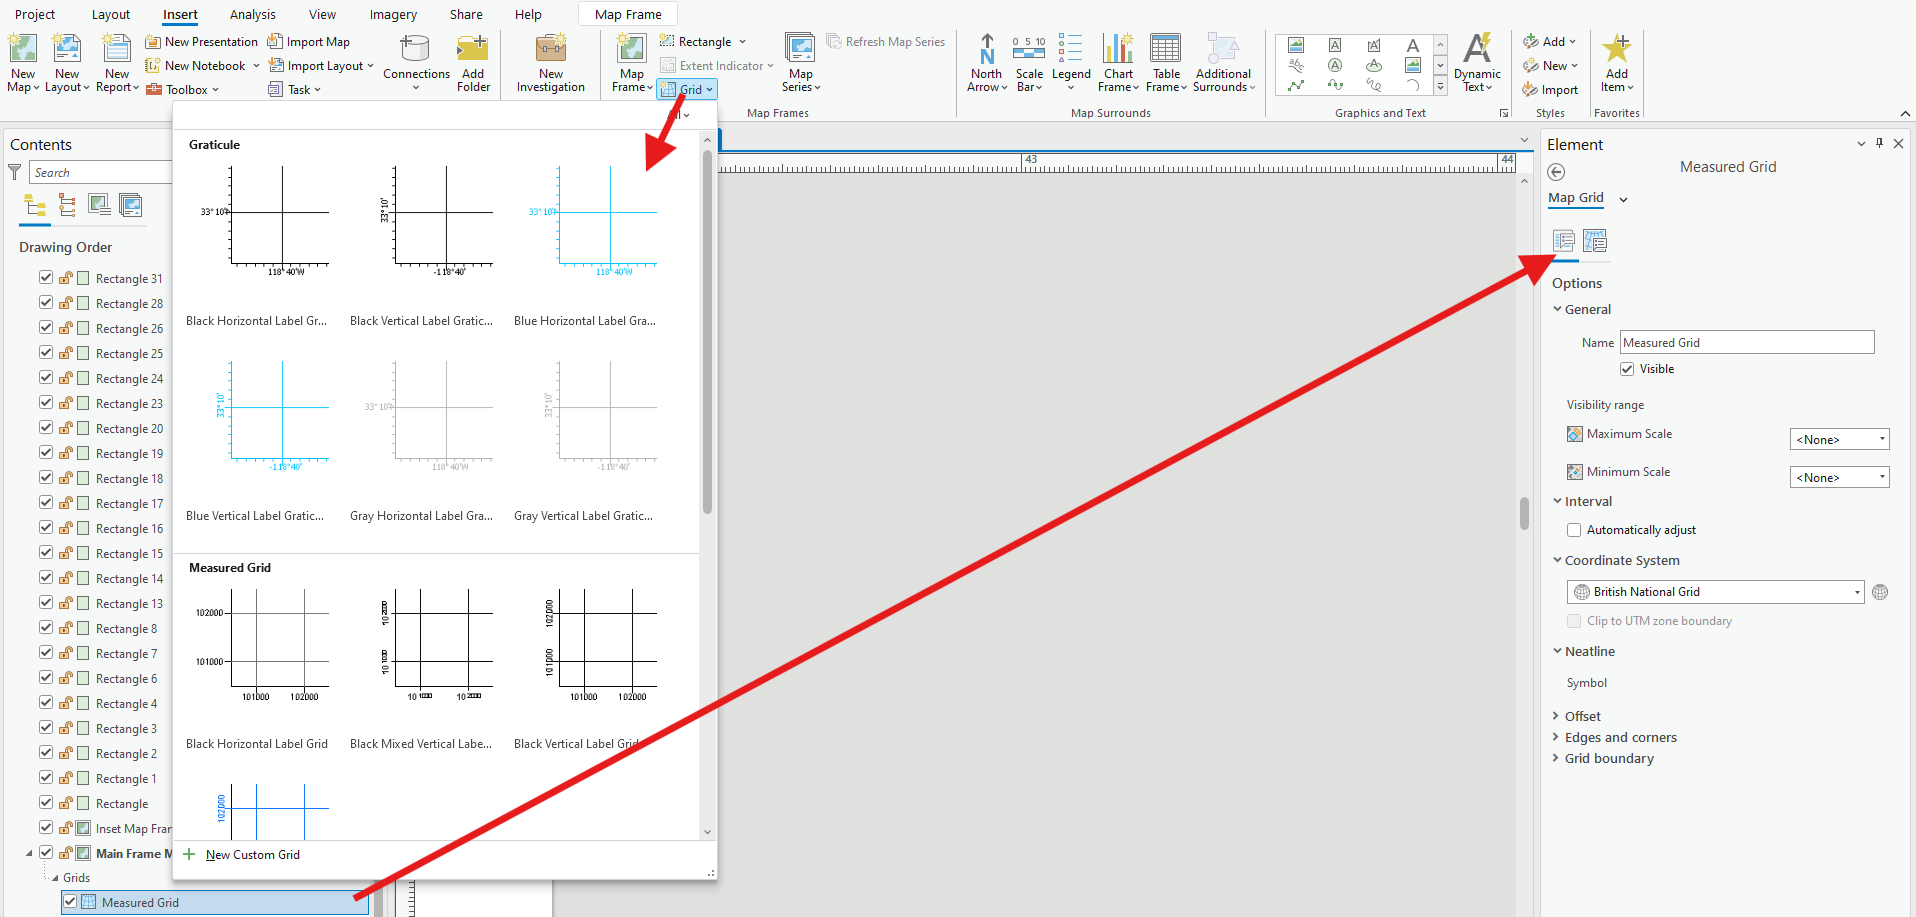Add a Legend to the layout
The image size is (1916, 917).
[1071, 60]
